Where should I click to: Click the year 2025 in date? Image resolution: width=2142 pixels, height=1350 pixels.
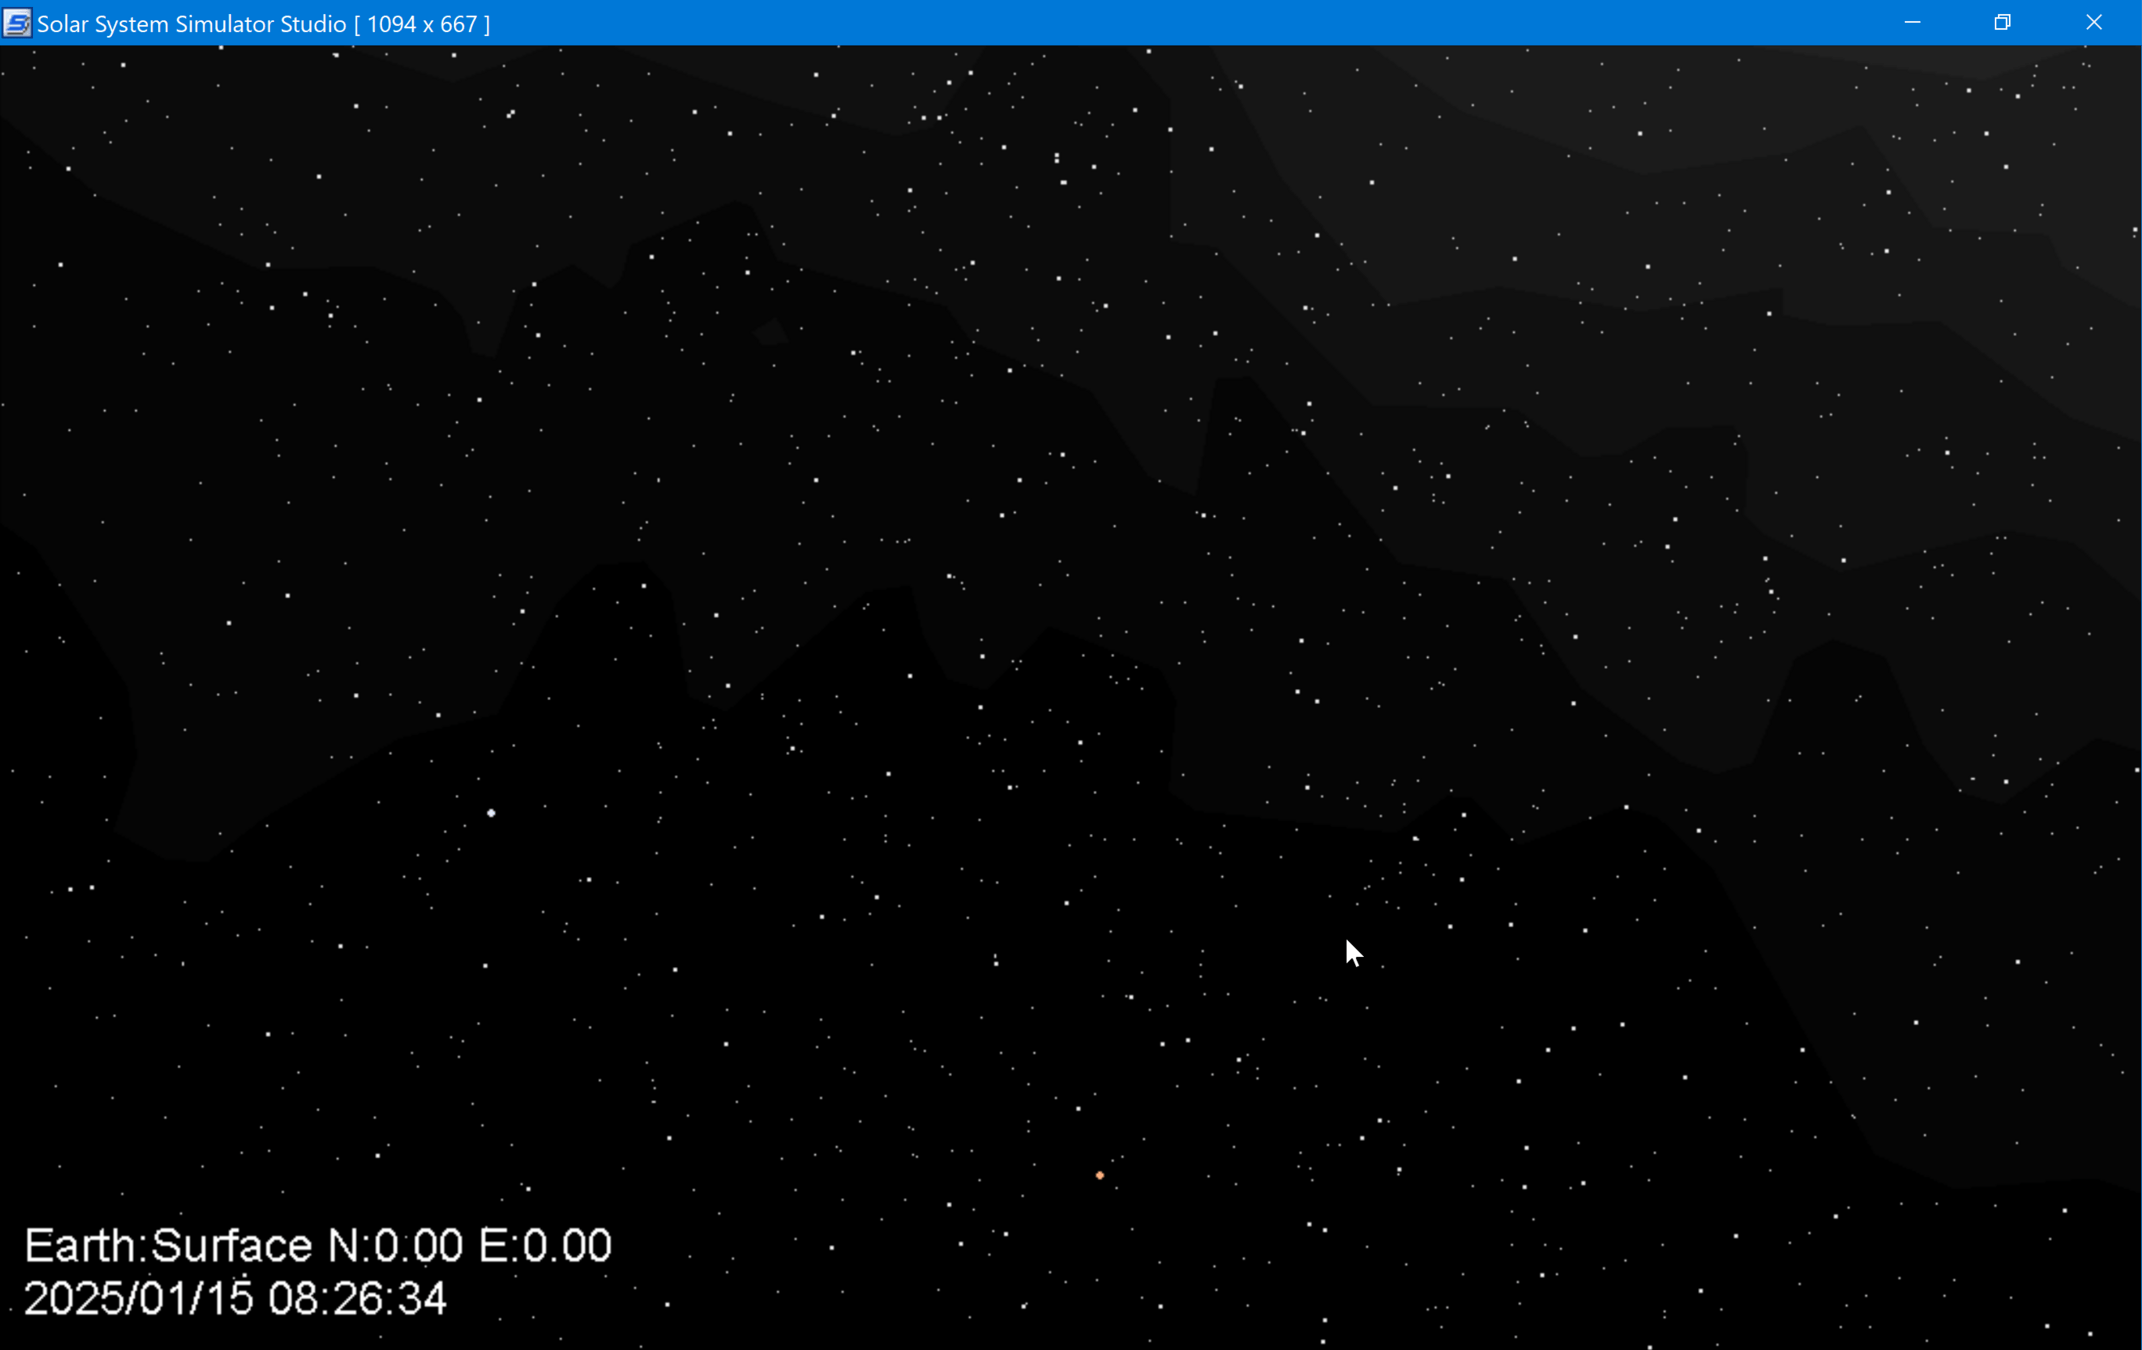click(x=72, y=1299)
